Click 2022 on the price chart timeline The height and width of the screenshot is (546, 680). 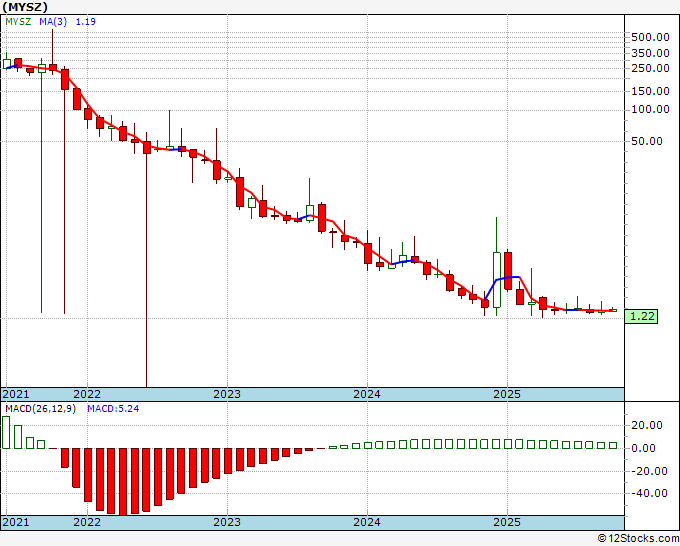pyautogui.click(x=87, y=394)
